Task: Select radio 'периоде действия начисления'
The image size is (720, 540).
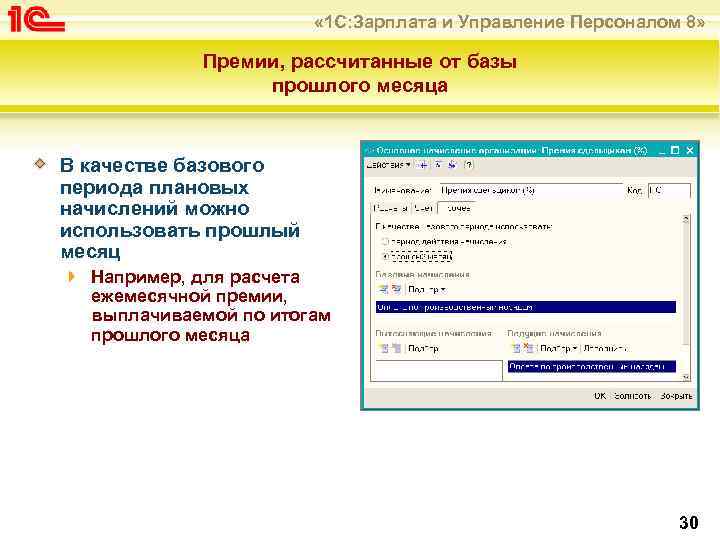Action: pyautogui.click(x=444, y=242)
